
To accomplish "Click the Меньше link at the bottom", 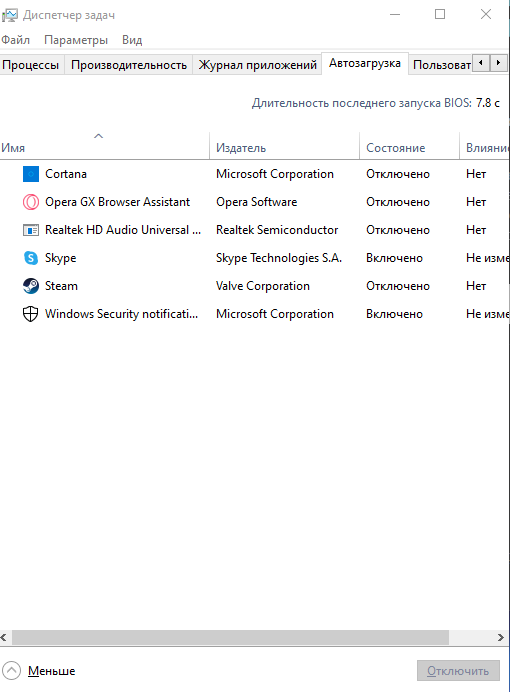I will (52, 671).
